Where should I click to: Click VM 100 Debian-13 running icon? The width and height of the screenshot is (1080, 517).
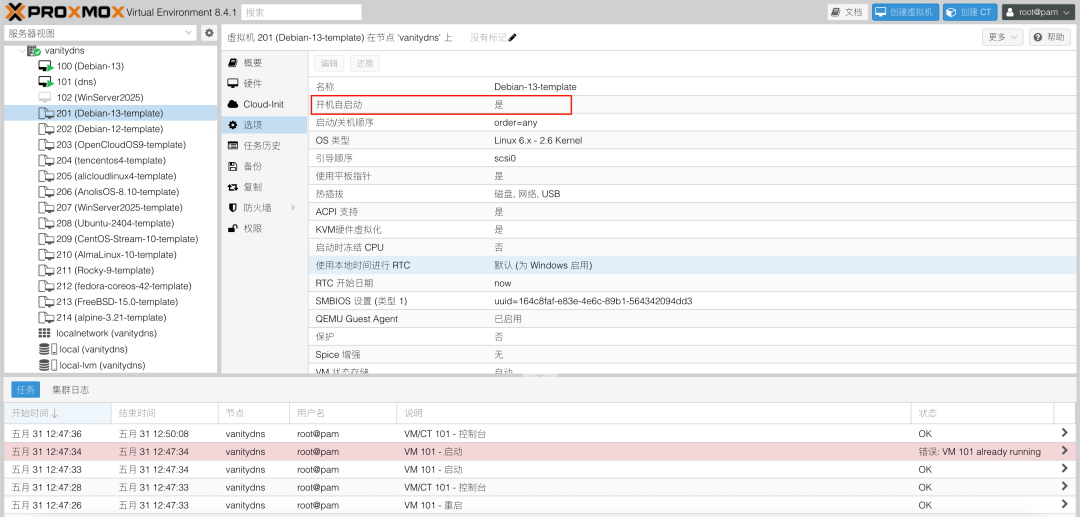(45, 66)
